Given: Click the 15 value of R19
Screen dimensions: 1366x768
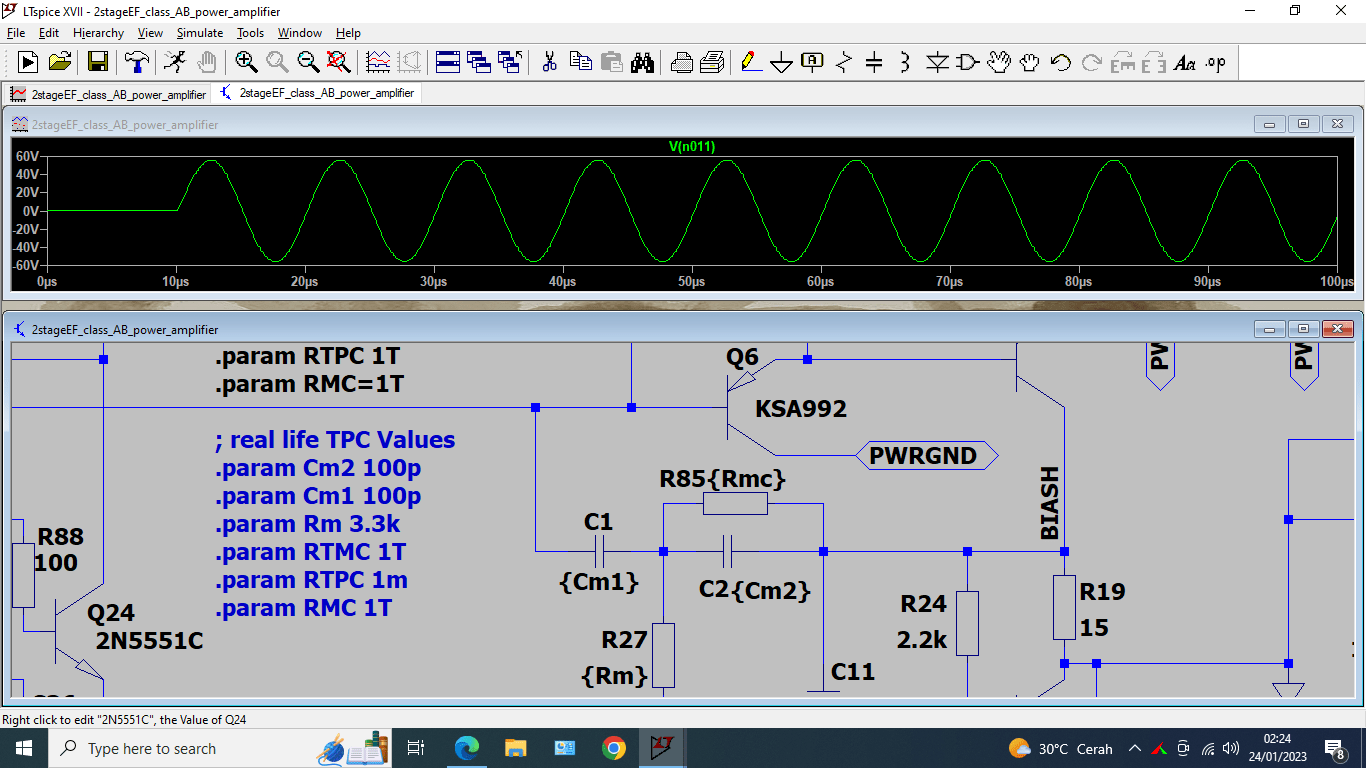Looking at the screenshot, I should click(1094, 628).
